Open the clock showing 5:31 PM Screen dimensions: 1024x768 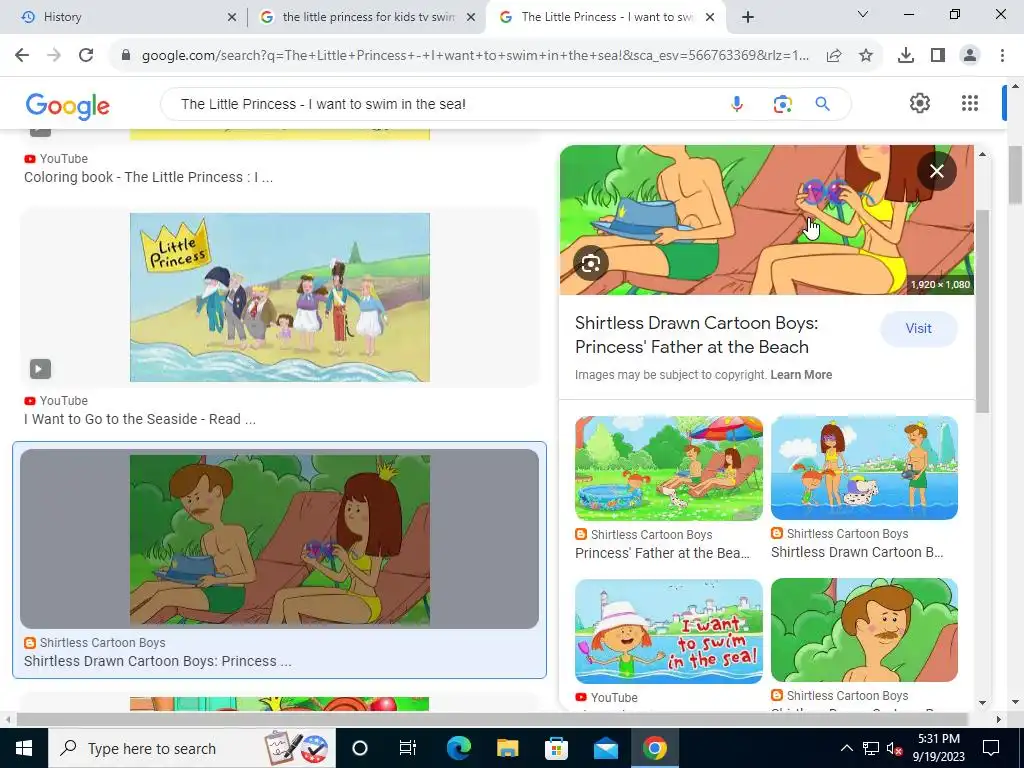coord(938,748)
